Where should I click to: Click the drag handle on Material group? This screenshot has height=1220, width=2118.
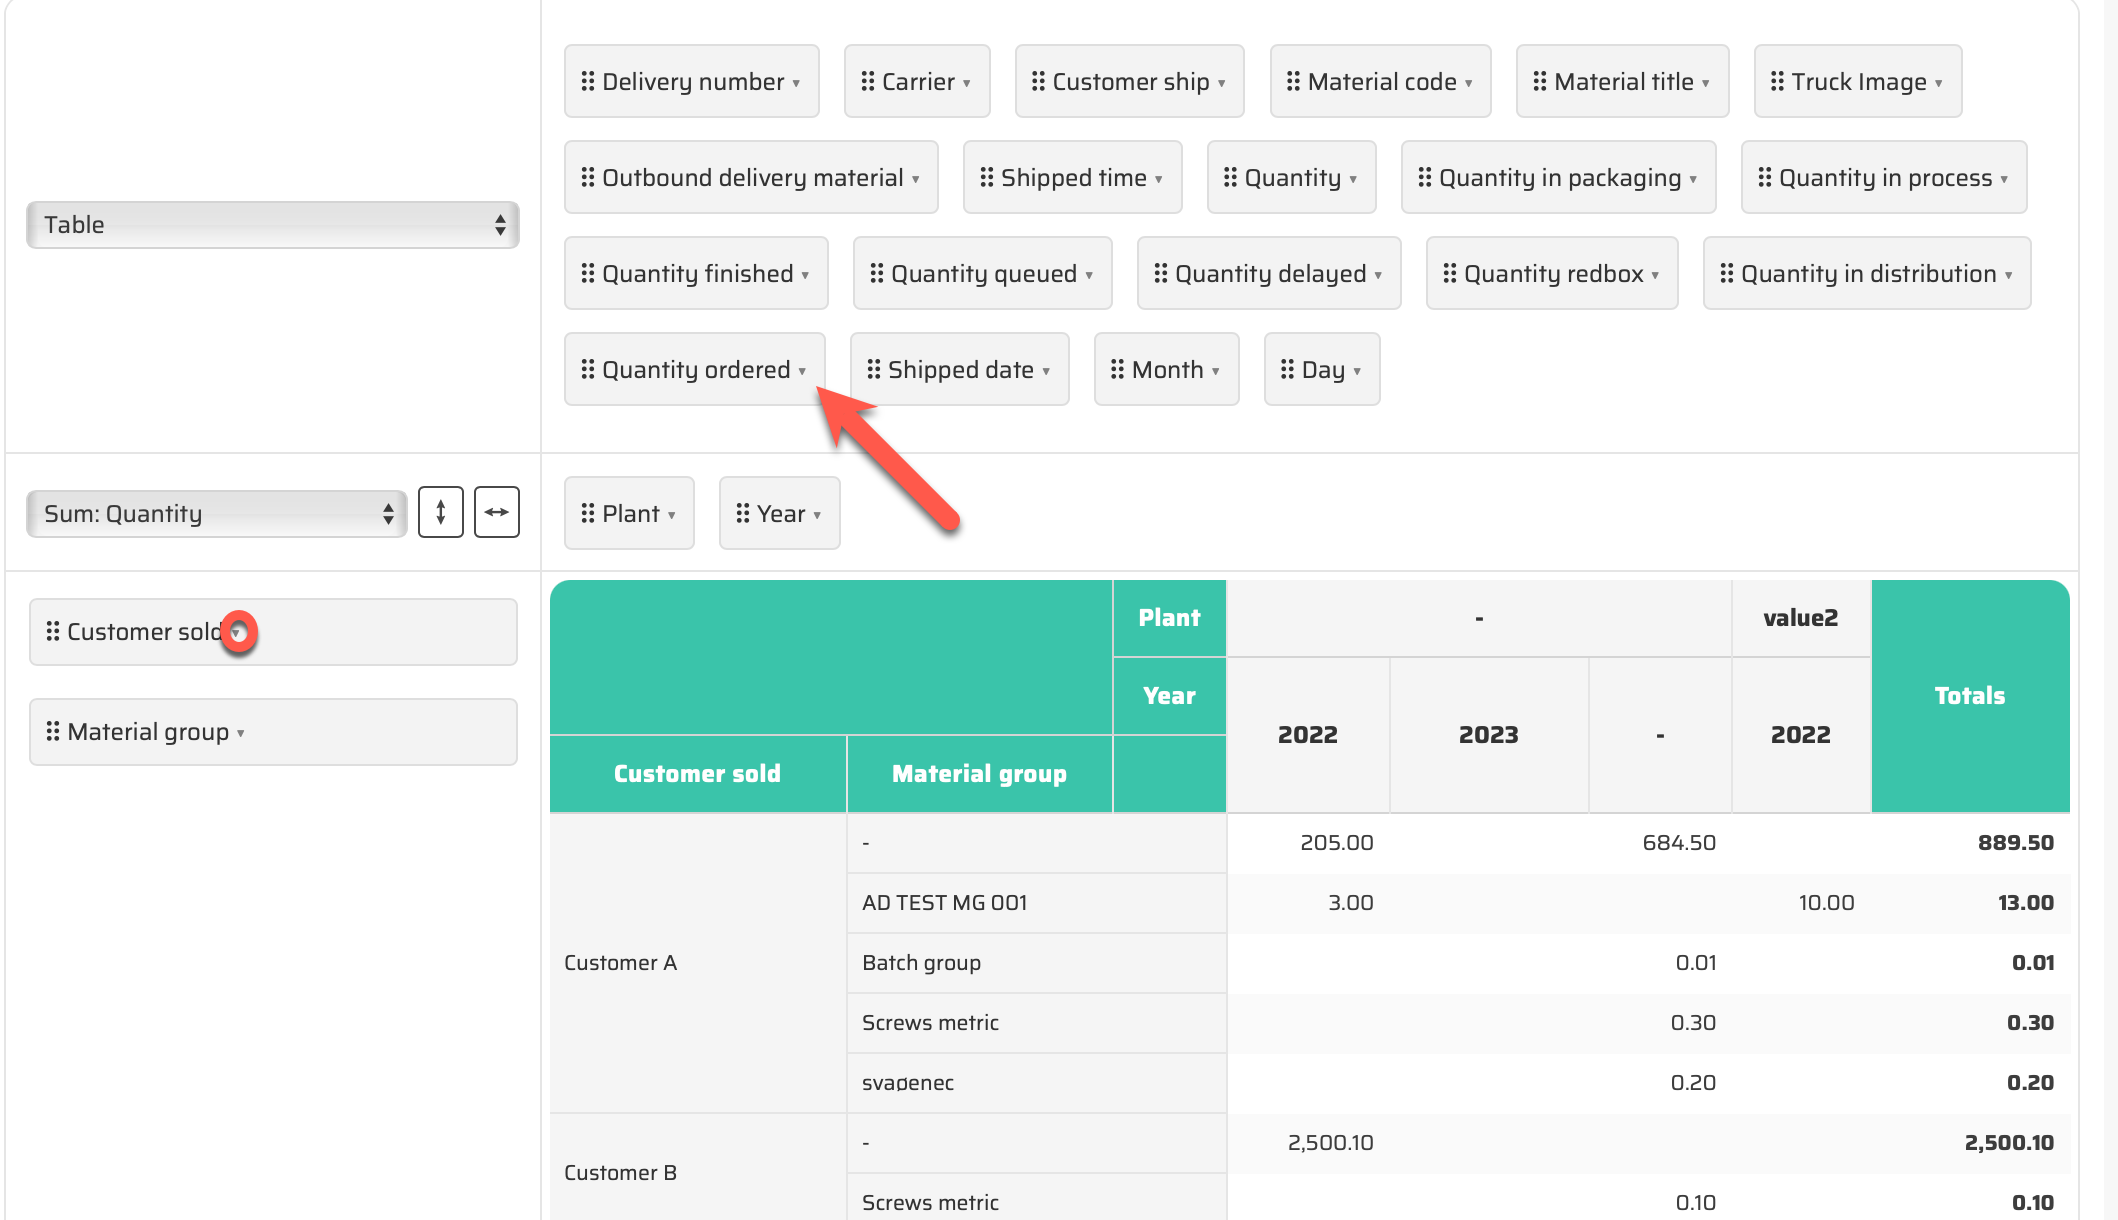pos(53,731)
